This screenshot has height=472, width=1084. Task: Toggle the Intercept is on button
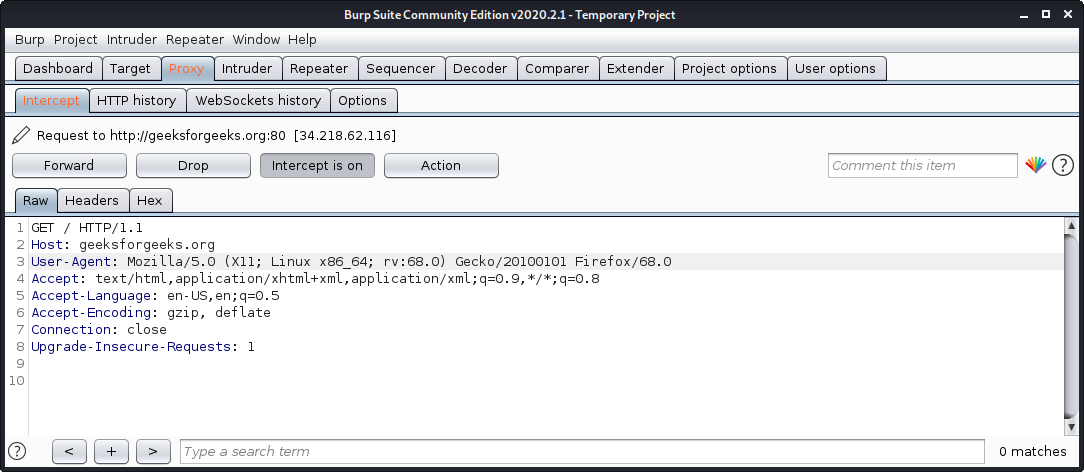coord(317,165)
